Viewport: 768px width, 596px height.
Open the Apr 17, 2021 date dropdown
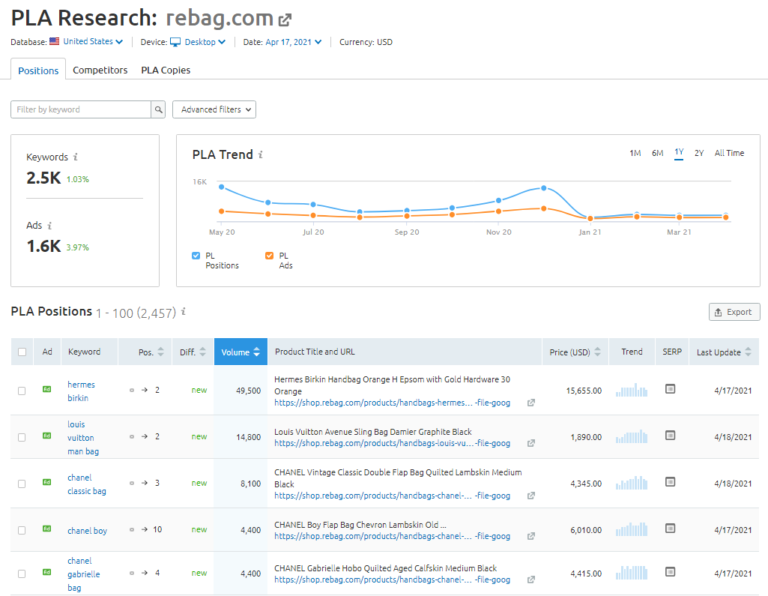point(293,42)
